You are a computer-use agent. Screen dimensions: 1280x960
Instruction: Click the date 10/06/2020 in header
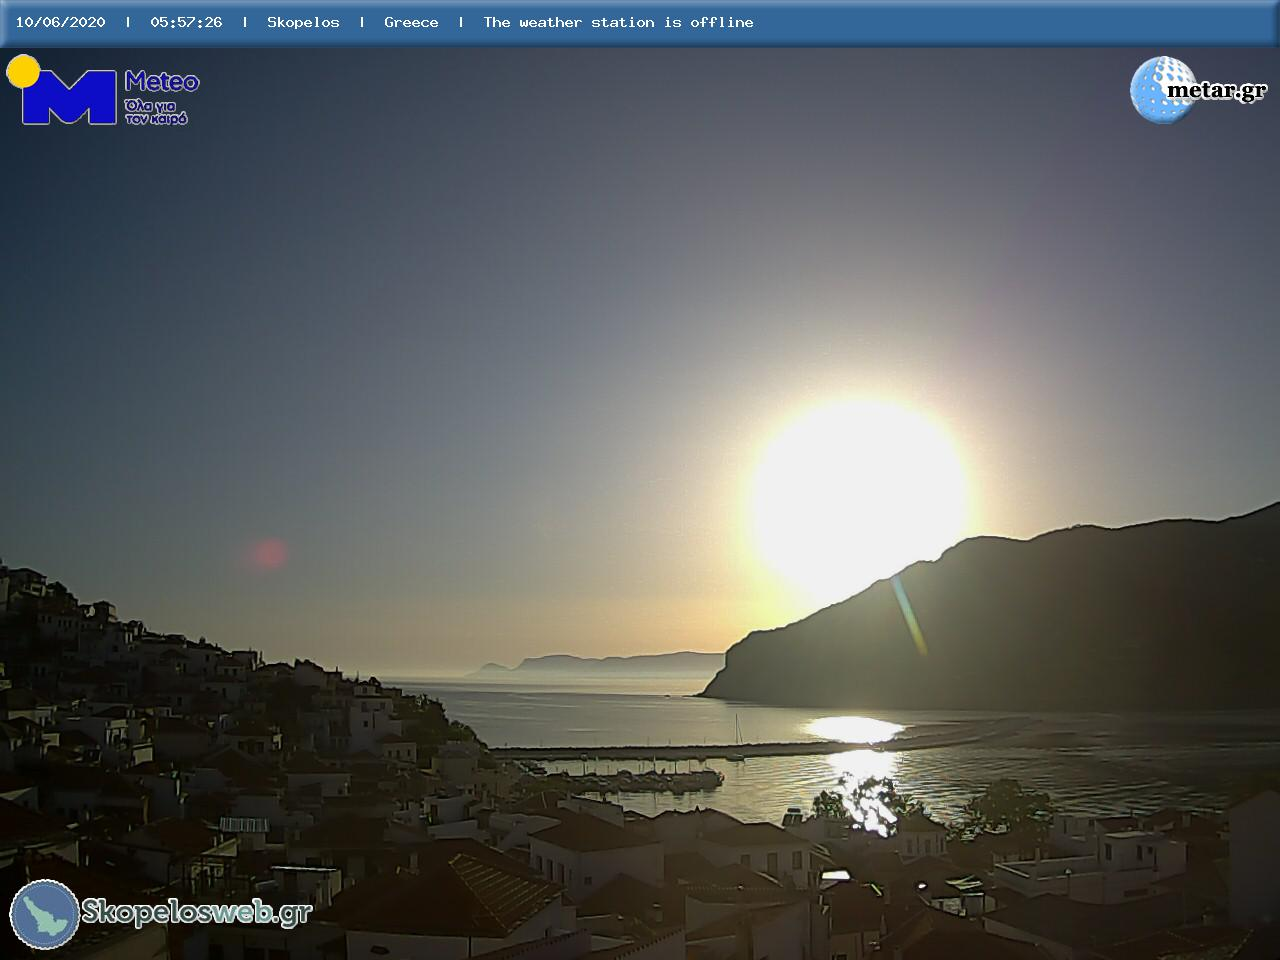click(x=60, y=22)
